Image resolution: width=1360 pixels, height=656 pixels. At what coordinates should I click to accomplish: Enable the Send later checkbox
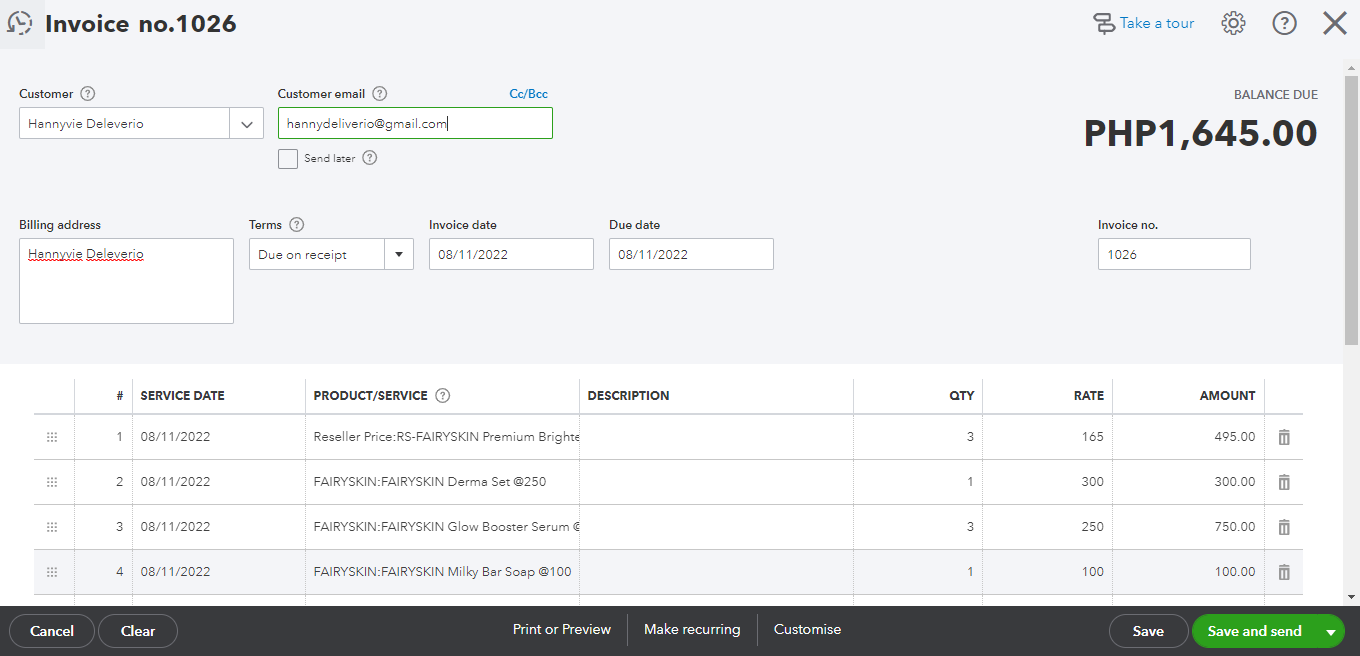[288, 158]
